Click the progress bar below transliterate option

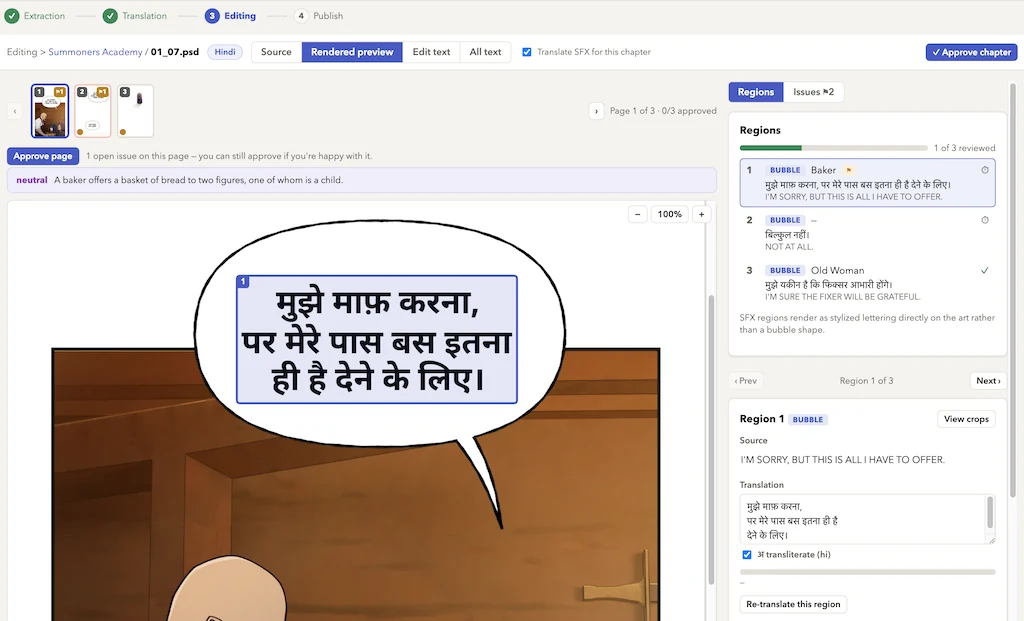tap(867, 572)
